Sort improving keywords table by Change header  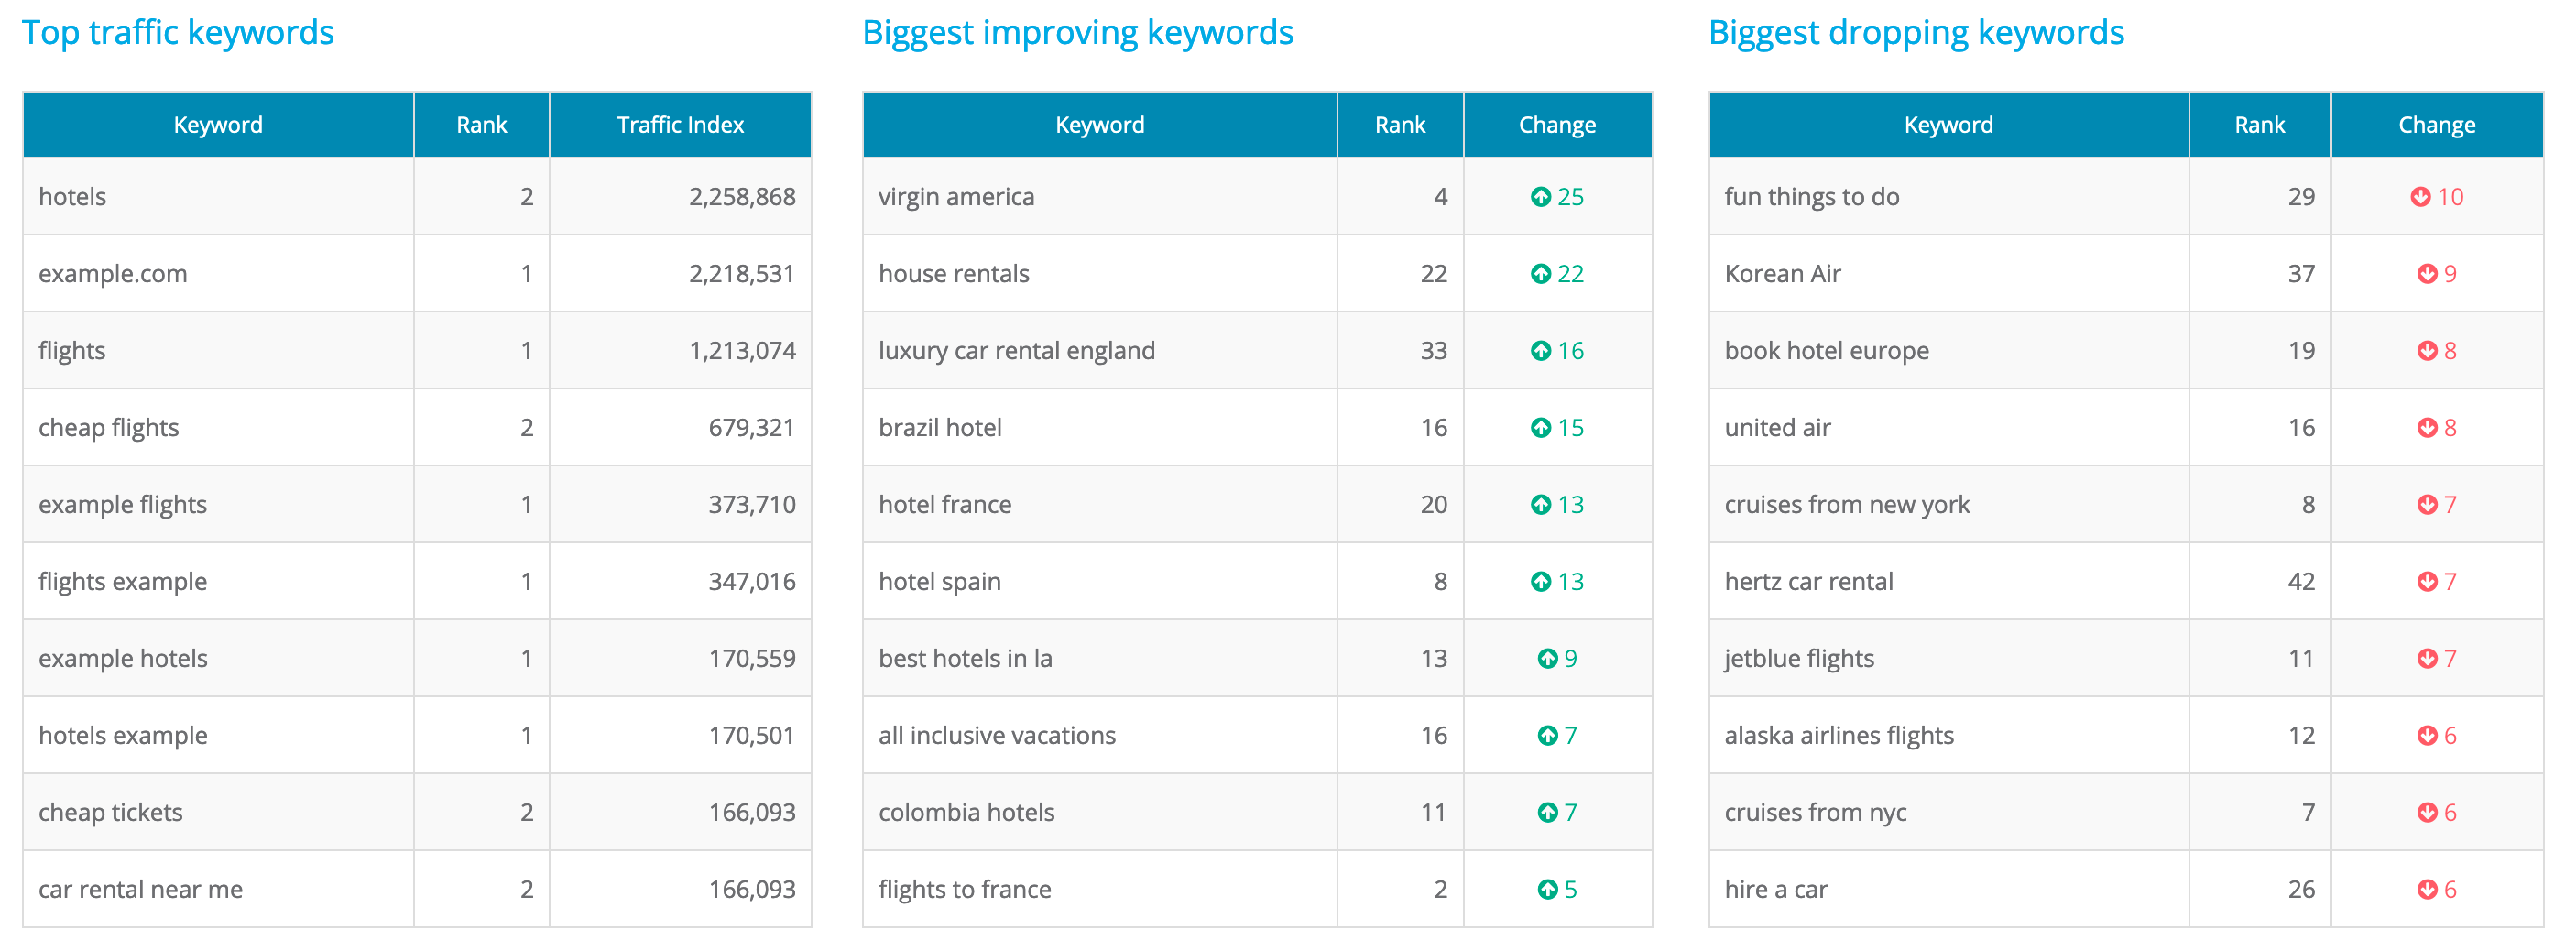click(x=1556, y=125)
